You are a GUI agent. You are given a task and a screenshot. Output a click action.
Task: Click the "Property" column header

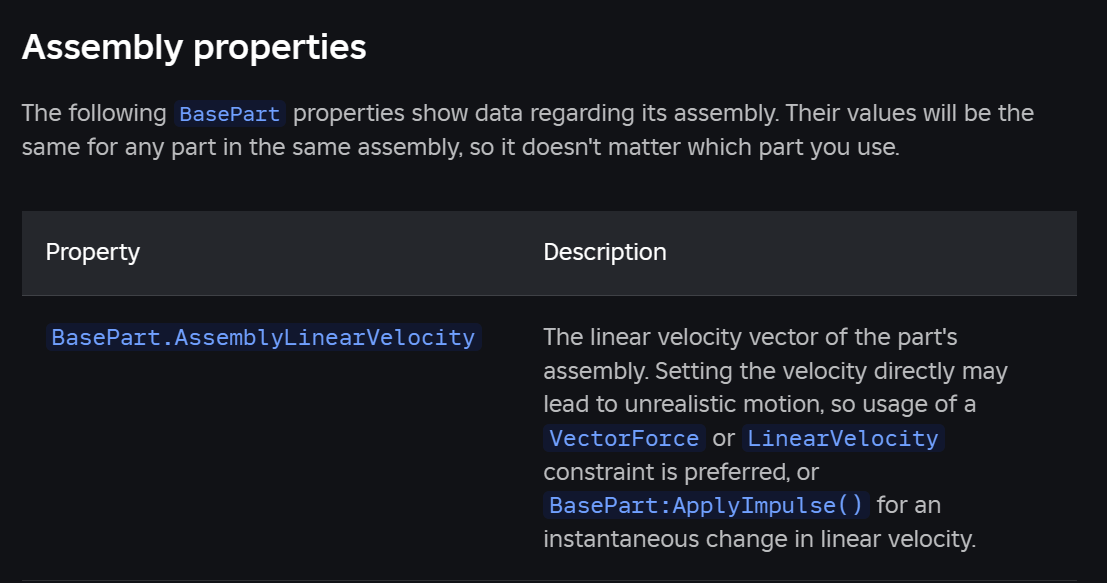[93, 252]
